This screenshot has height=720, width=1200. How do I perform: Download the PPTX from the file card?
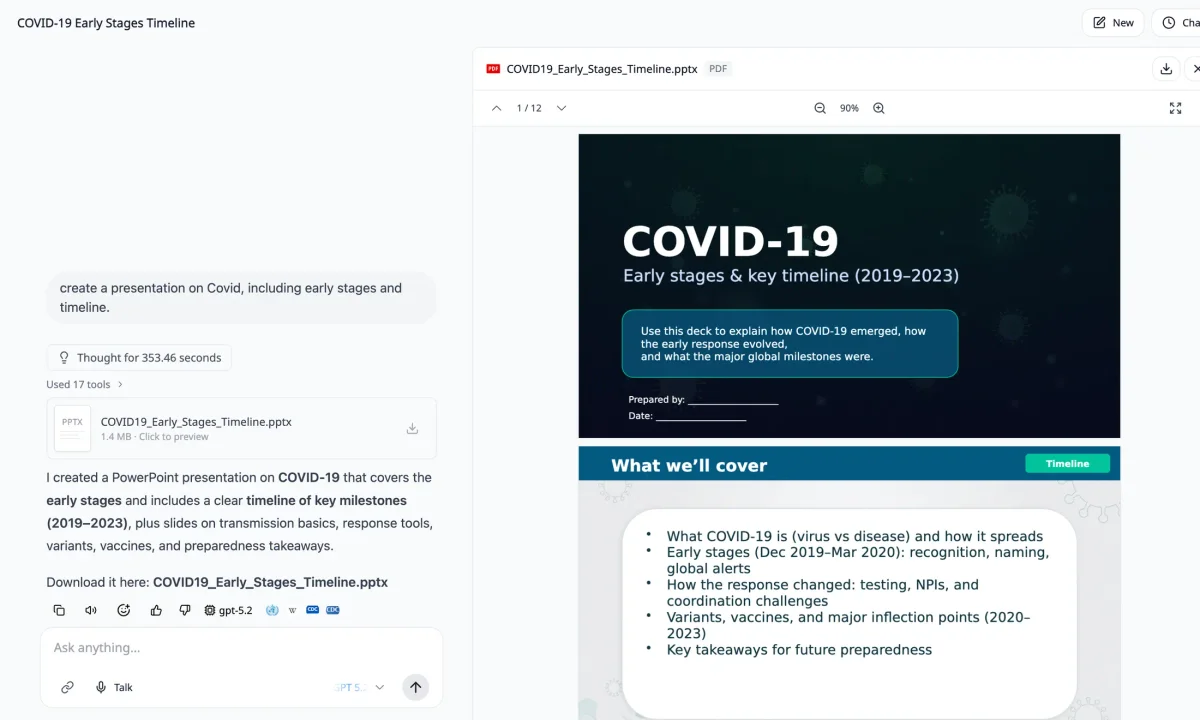(412, 427)
